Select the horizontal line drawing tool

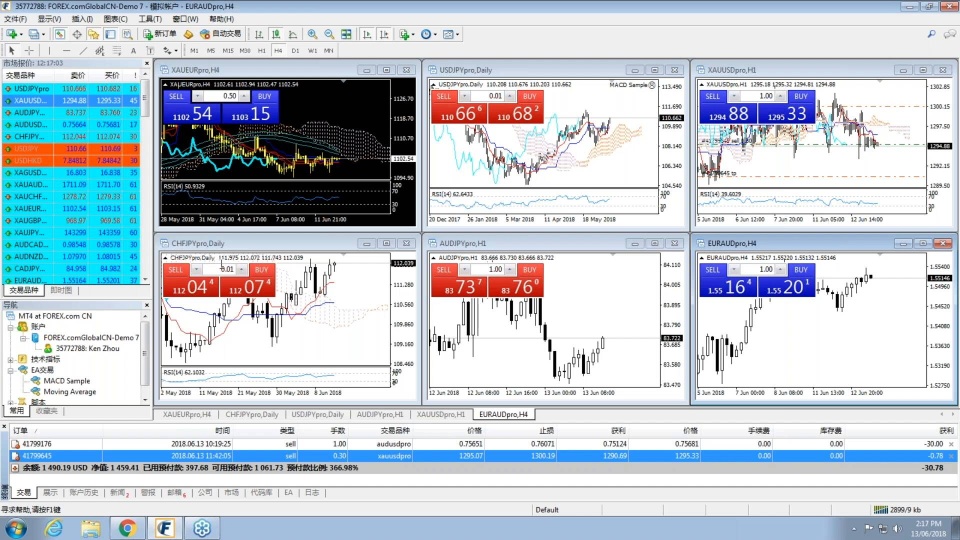coord(67,50)
